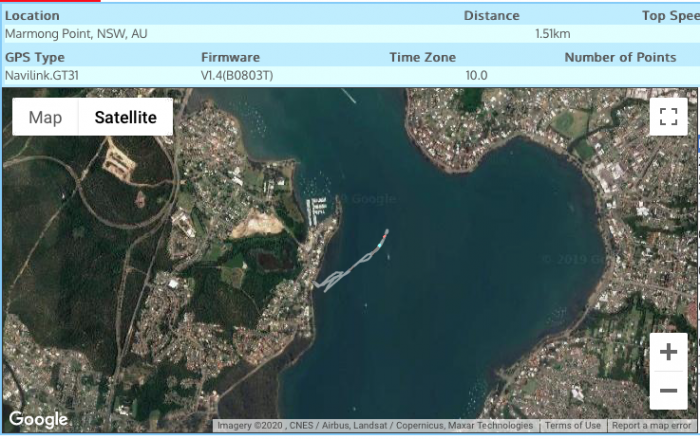Open the Google logo link on map
700x439 pixels.
click(38, 419)
